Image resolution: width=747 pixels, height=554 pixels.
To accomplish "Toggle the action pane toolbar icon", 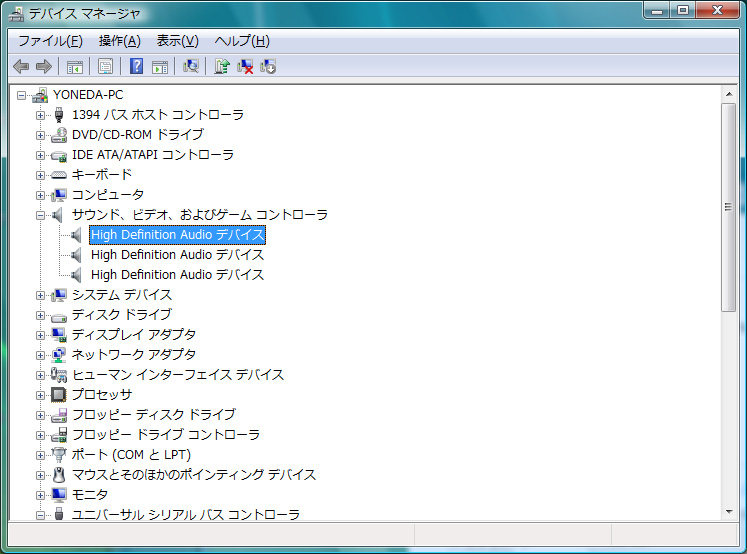I will pos(160,67).
